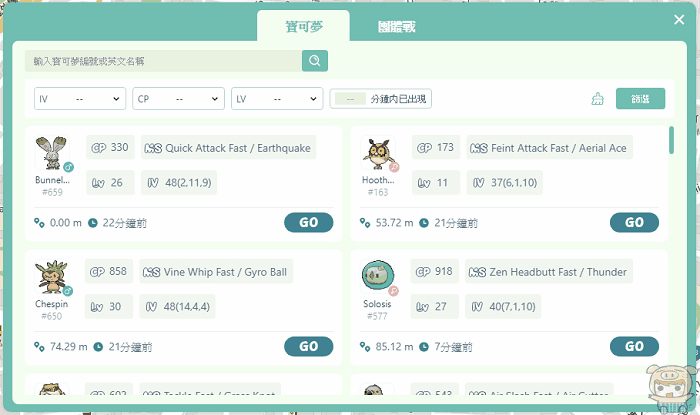Viewport: 700px width, 415px height.
Task: Click the CP icon beside 173
Action: (424, 148)
